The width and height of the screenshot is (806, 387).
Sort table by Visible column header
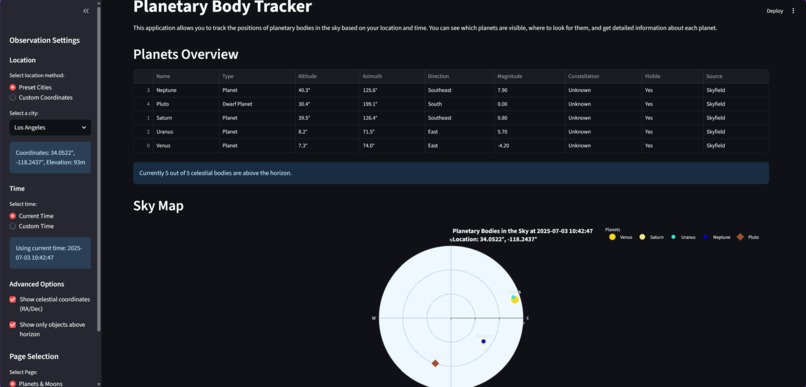(672, 76)
